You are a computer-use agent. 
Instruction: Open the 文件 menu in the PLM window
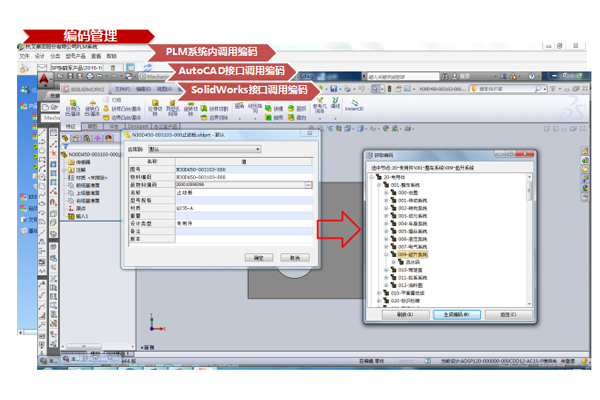(x=24, y=56)
